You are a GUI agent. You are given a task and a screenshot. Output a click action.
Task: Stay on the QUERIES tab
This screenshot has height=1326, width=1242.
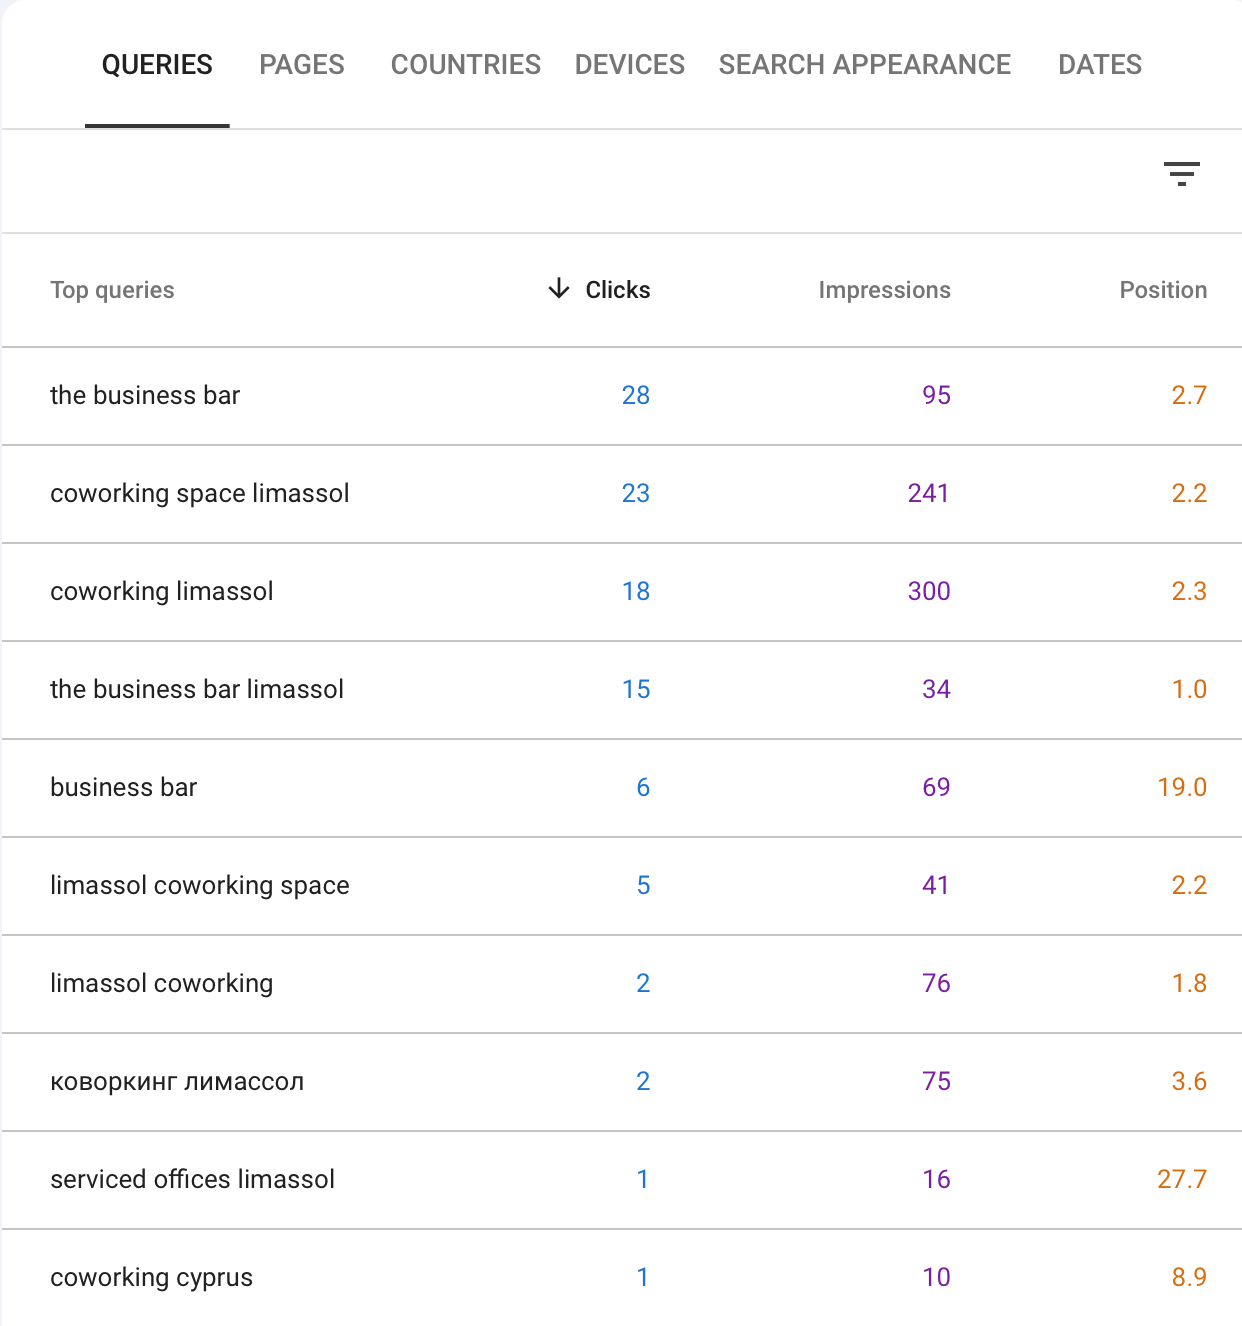pyautogui.click(x=157, y=64)
